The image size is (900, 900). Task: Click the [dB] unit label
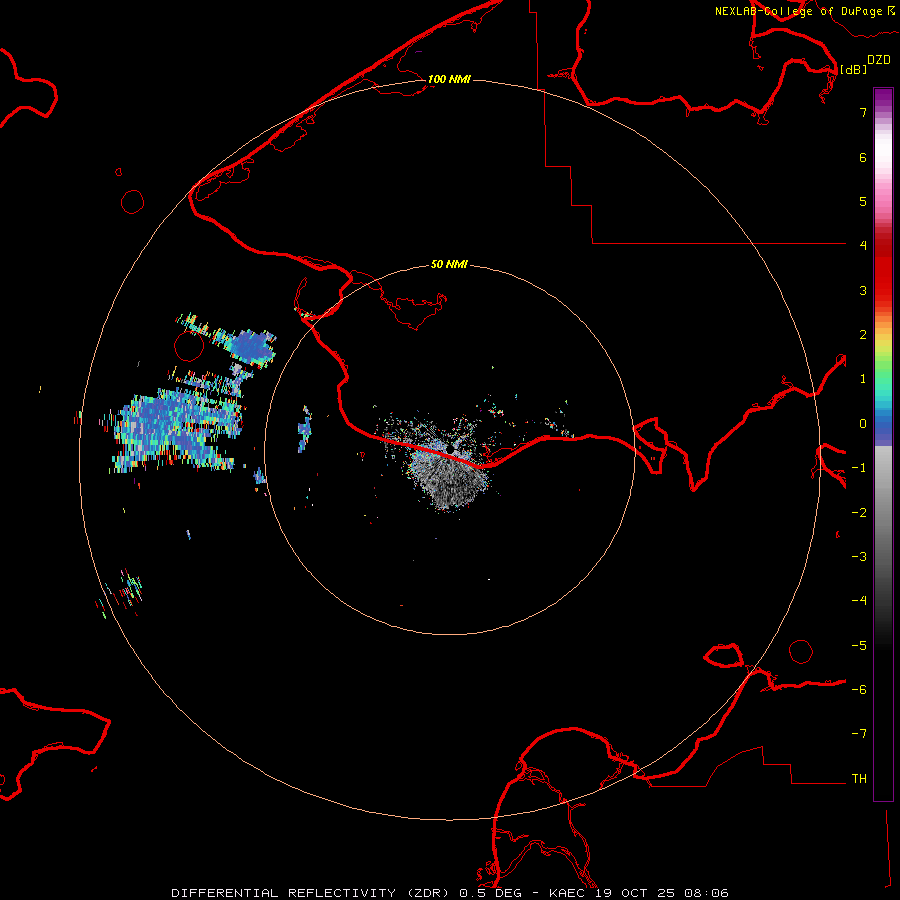pyautogui.click(x=853, y=69)
